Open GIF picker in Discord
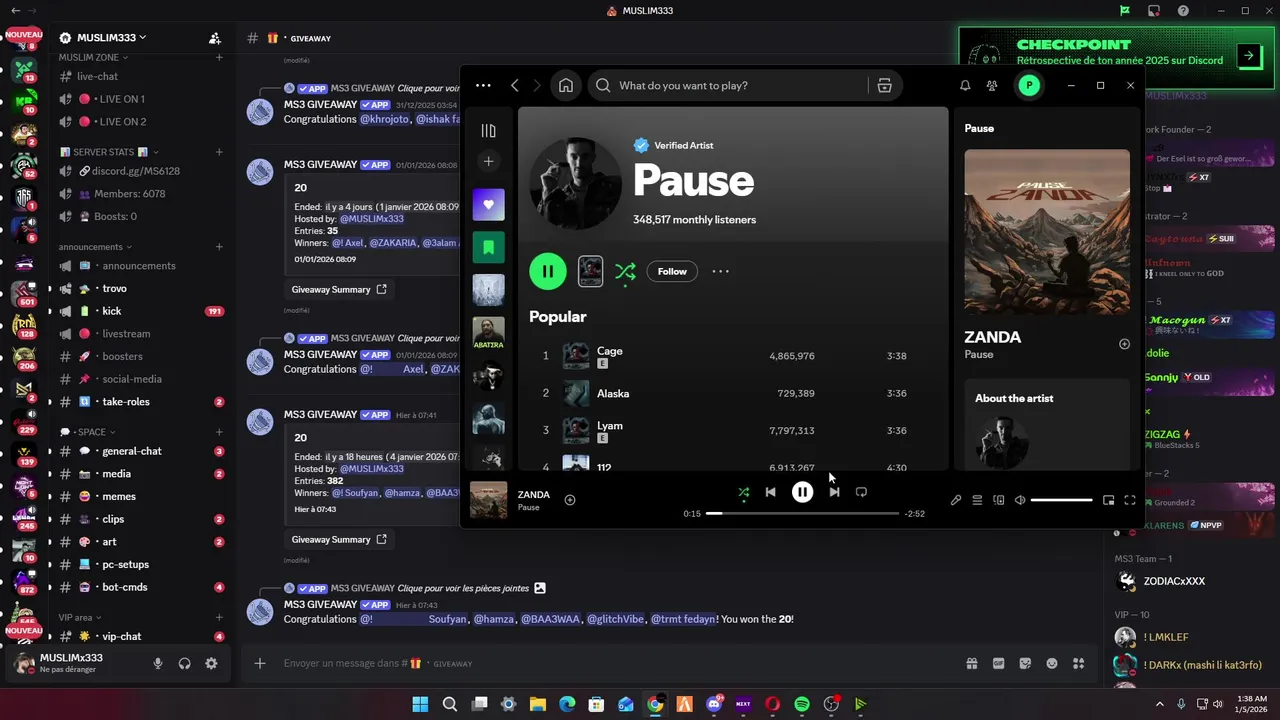Screen dimensions: 1280x720 (998, 663)
